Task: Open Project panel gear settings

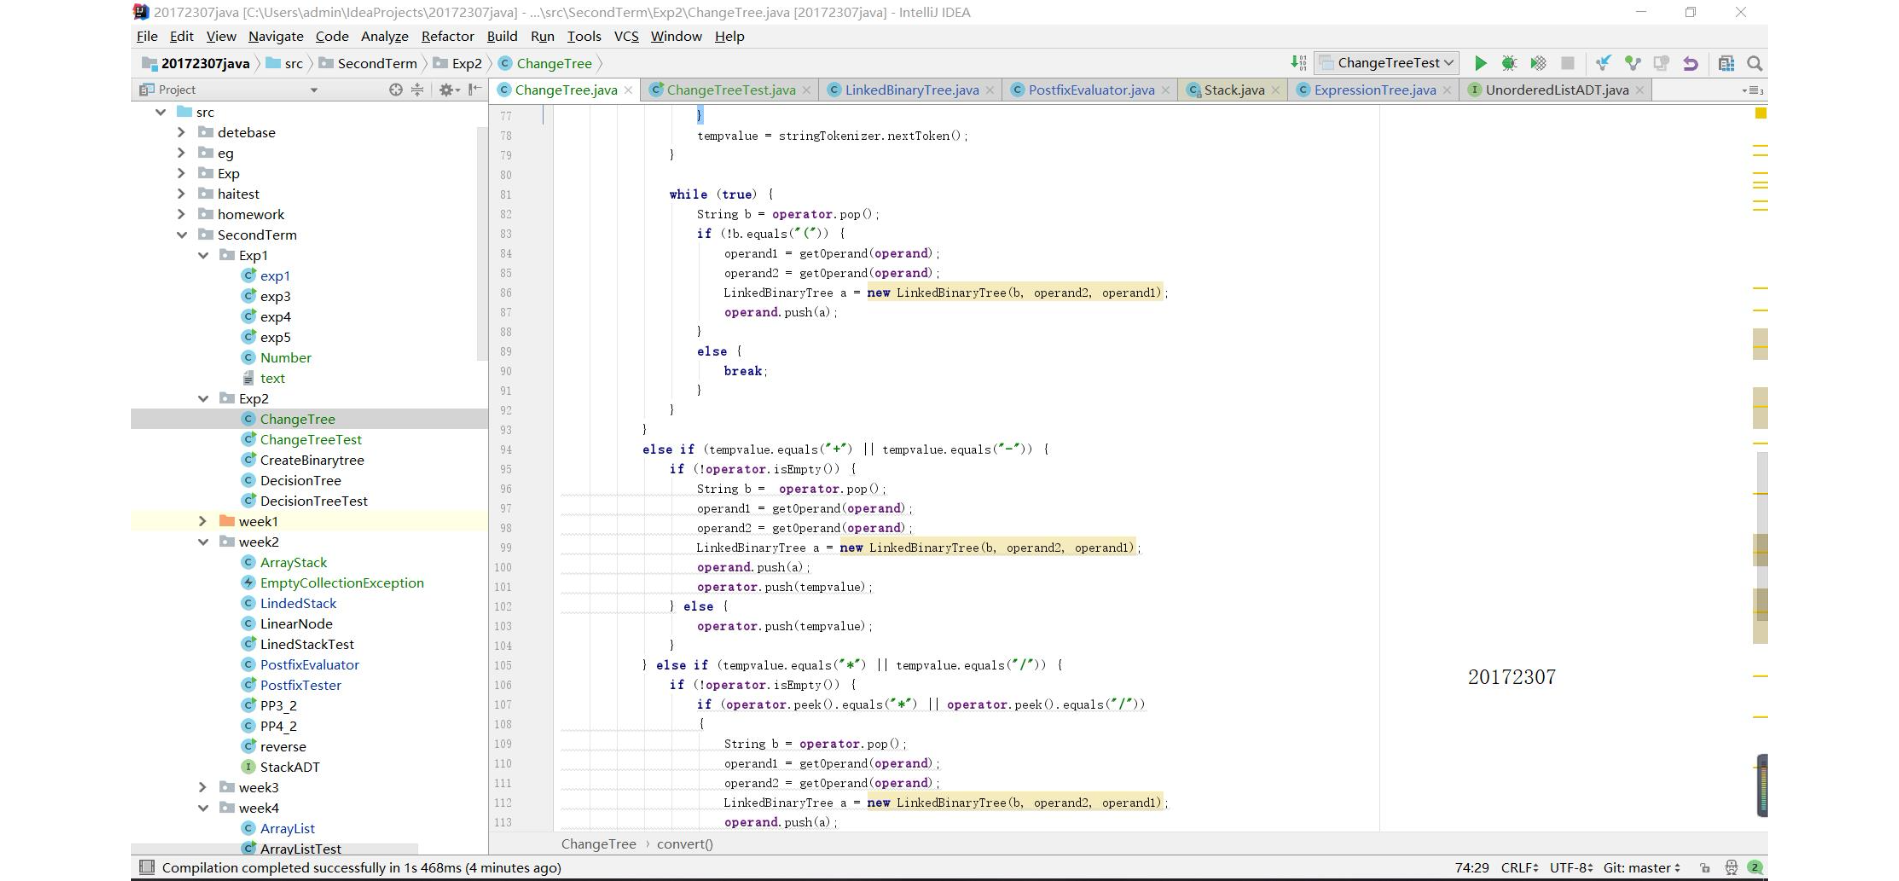Action: [448, 90]
